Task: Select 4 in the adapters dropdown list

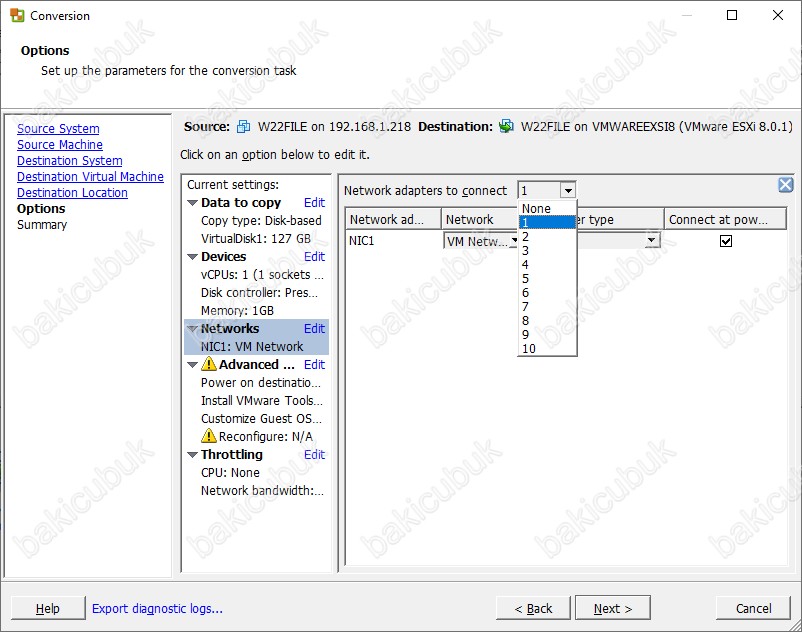Action: 547,264
